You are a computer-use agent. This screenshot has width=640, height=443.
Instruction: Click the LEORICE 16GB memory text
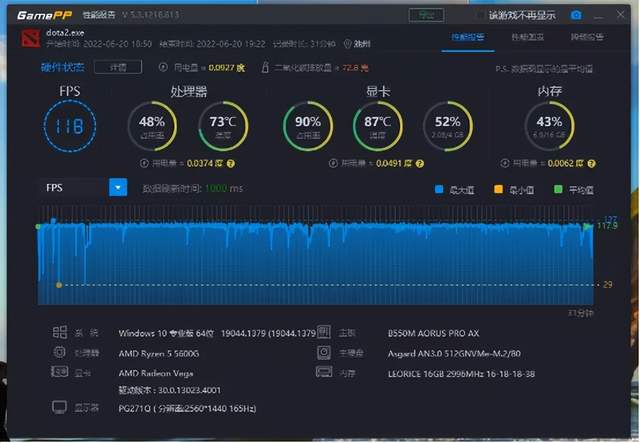click(x=461, y=374)
